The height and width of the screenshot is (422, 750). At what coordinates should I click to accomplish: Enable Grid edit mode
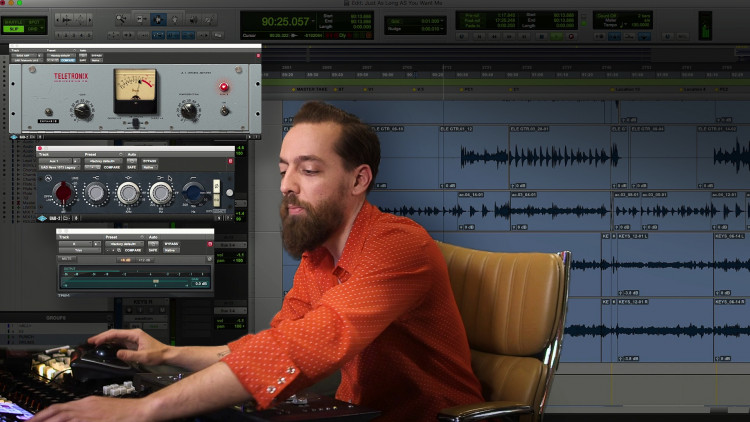[34, 29]
